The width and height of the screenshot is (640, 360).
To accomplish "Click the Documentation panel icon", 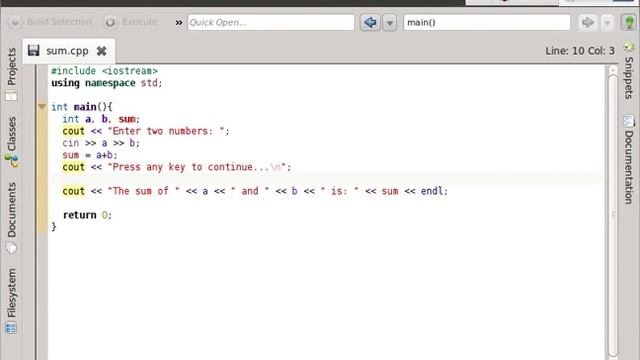I will coord(629,121).
